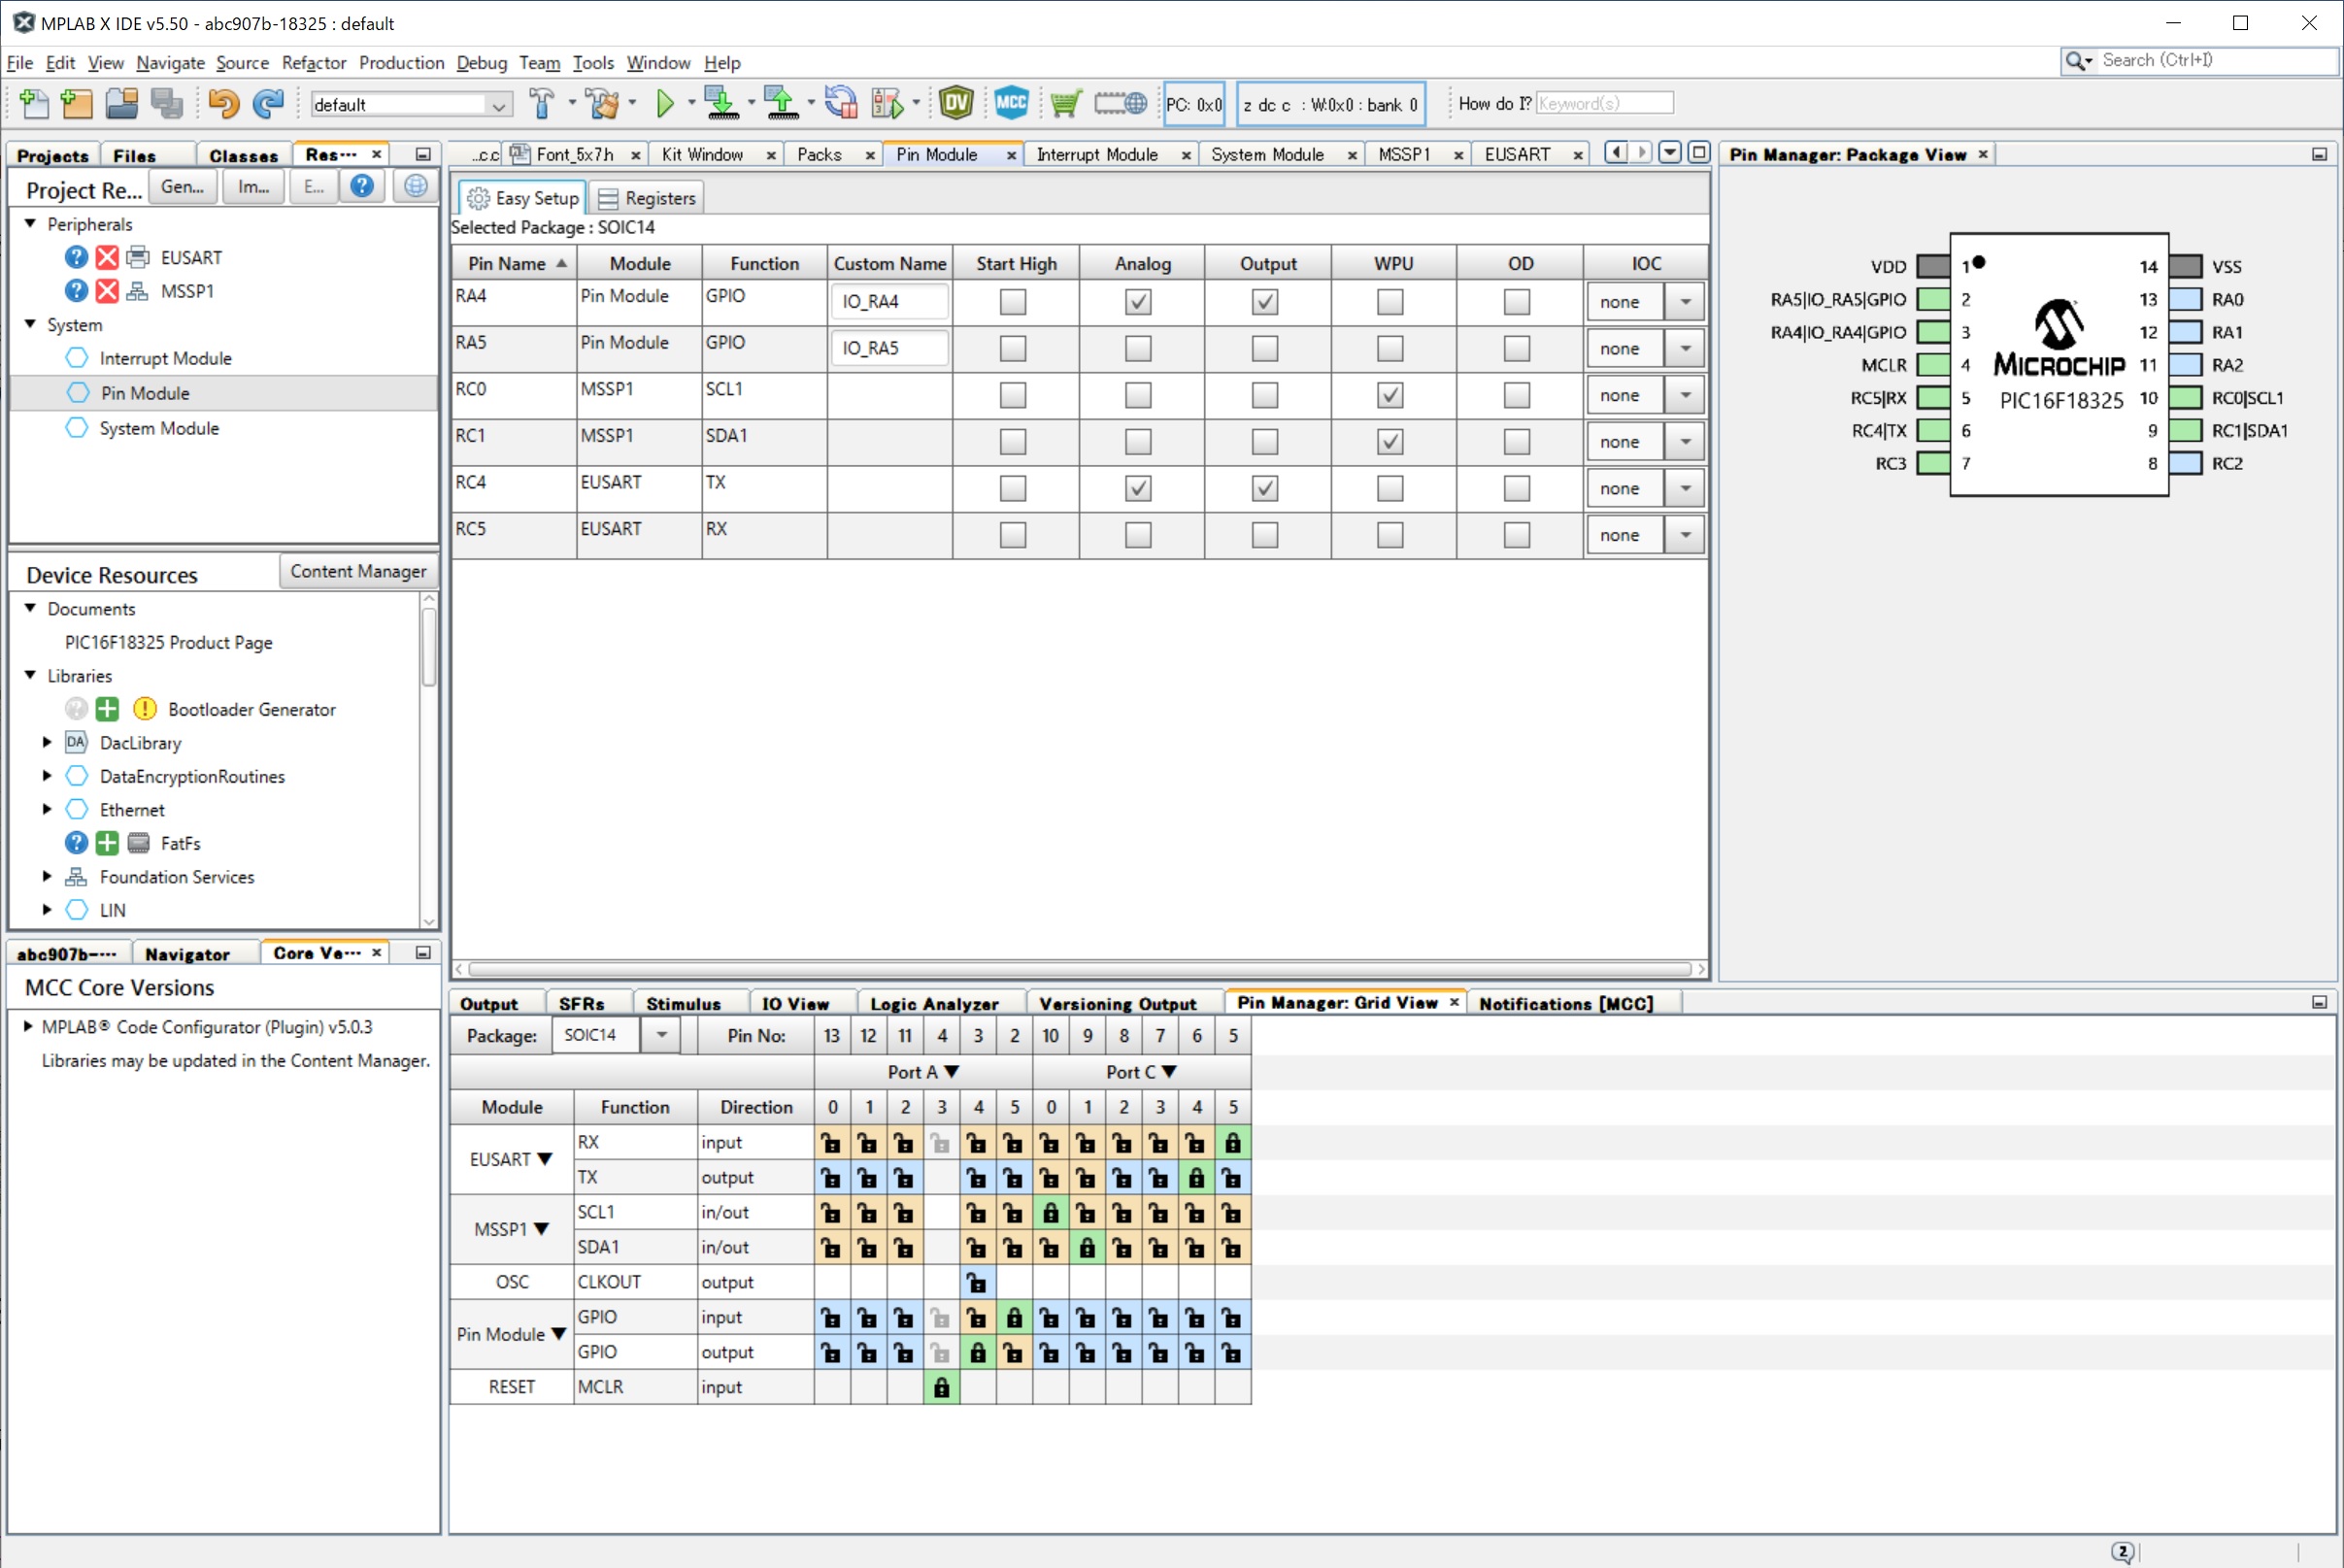Collapse the Peripherals tree node
The image size is (2344, 1568).
click(31, 223)
